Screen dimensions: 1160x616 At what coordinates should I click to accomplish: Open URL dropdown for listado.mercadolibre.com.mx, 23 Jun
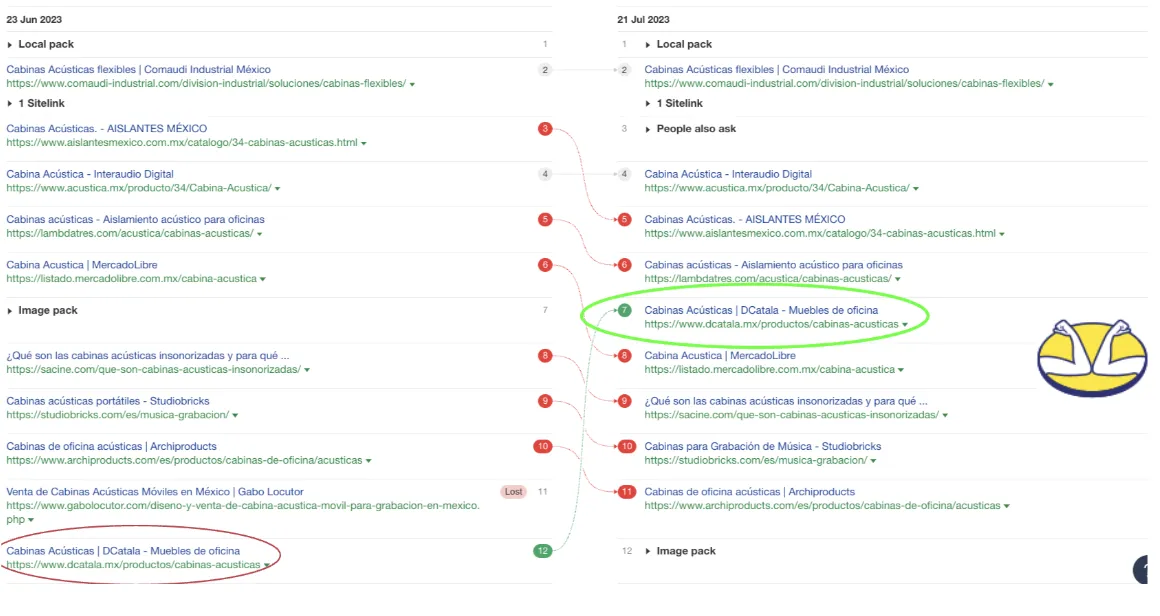pos(263,280)
